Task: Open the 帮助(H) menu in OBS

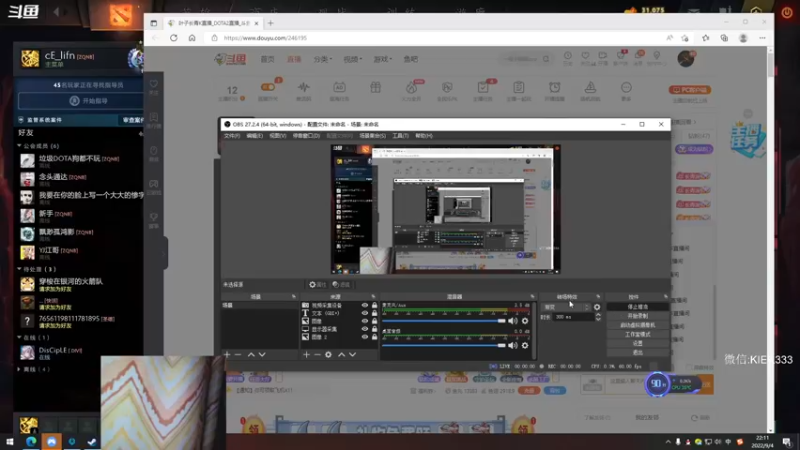Action: [x=423, y=136]
